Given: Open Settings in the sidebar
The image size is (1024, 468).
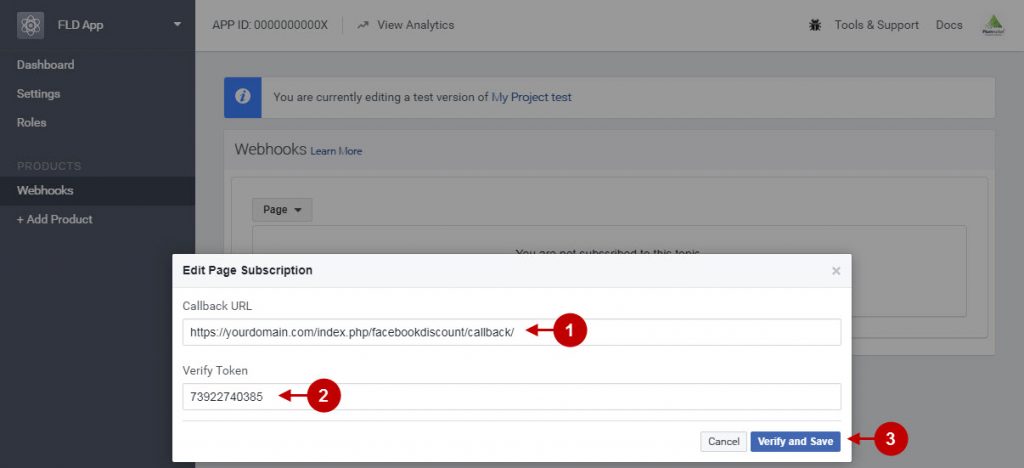Looking at the screenshot, I should point(39,93).
